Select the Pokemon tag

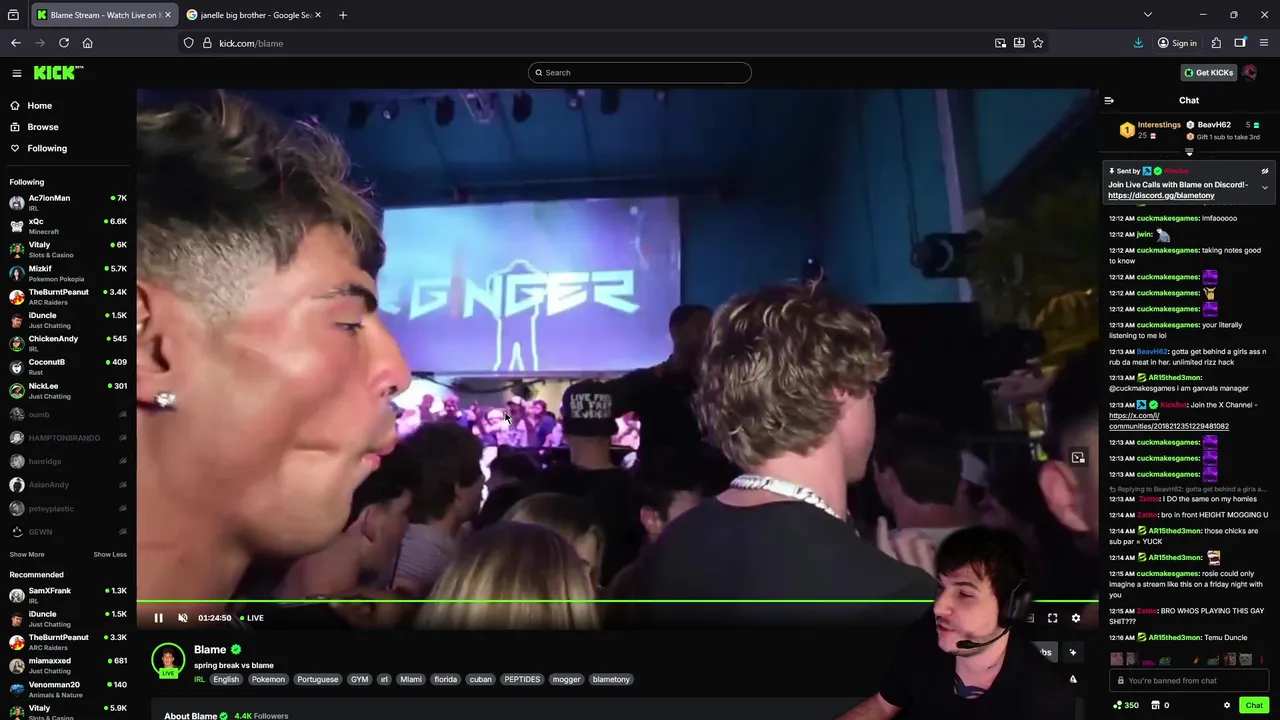coord(268,679)
